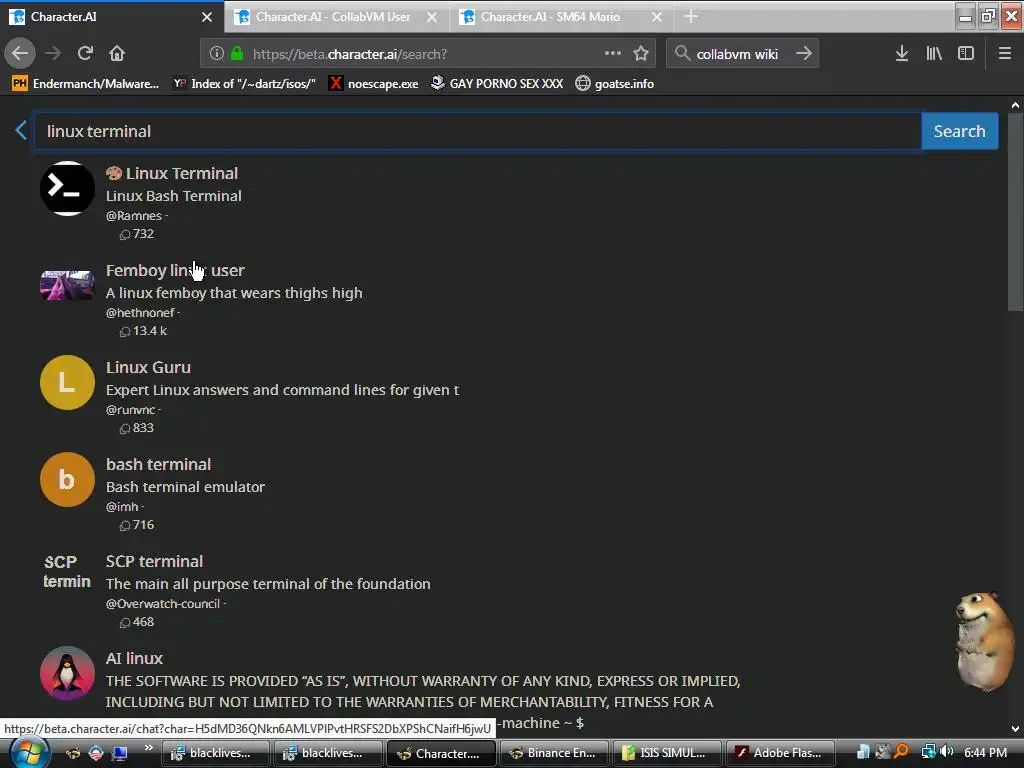1024x768 pixels.
Task: Show site information icon in address bar
Action: [x=217, y=54]
